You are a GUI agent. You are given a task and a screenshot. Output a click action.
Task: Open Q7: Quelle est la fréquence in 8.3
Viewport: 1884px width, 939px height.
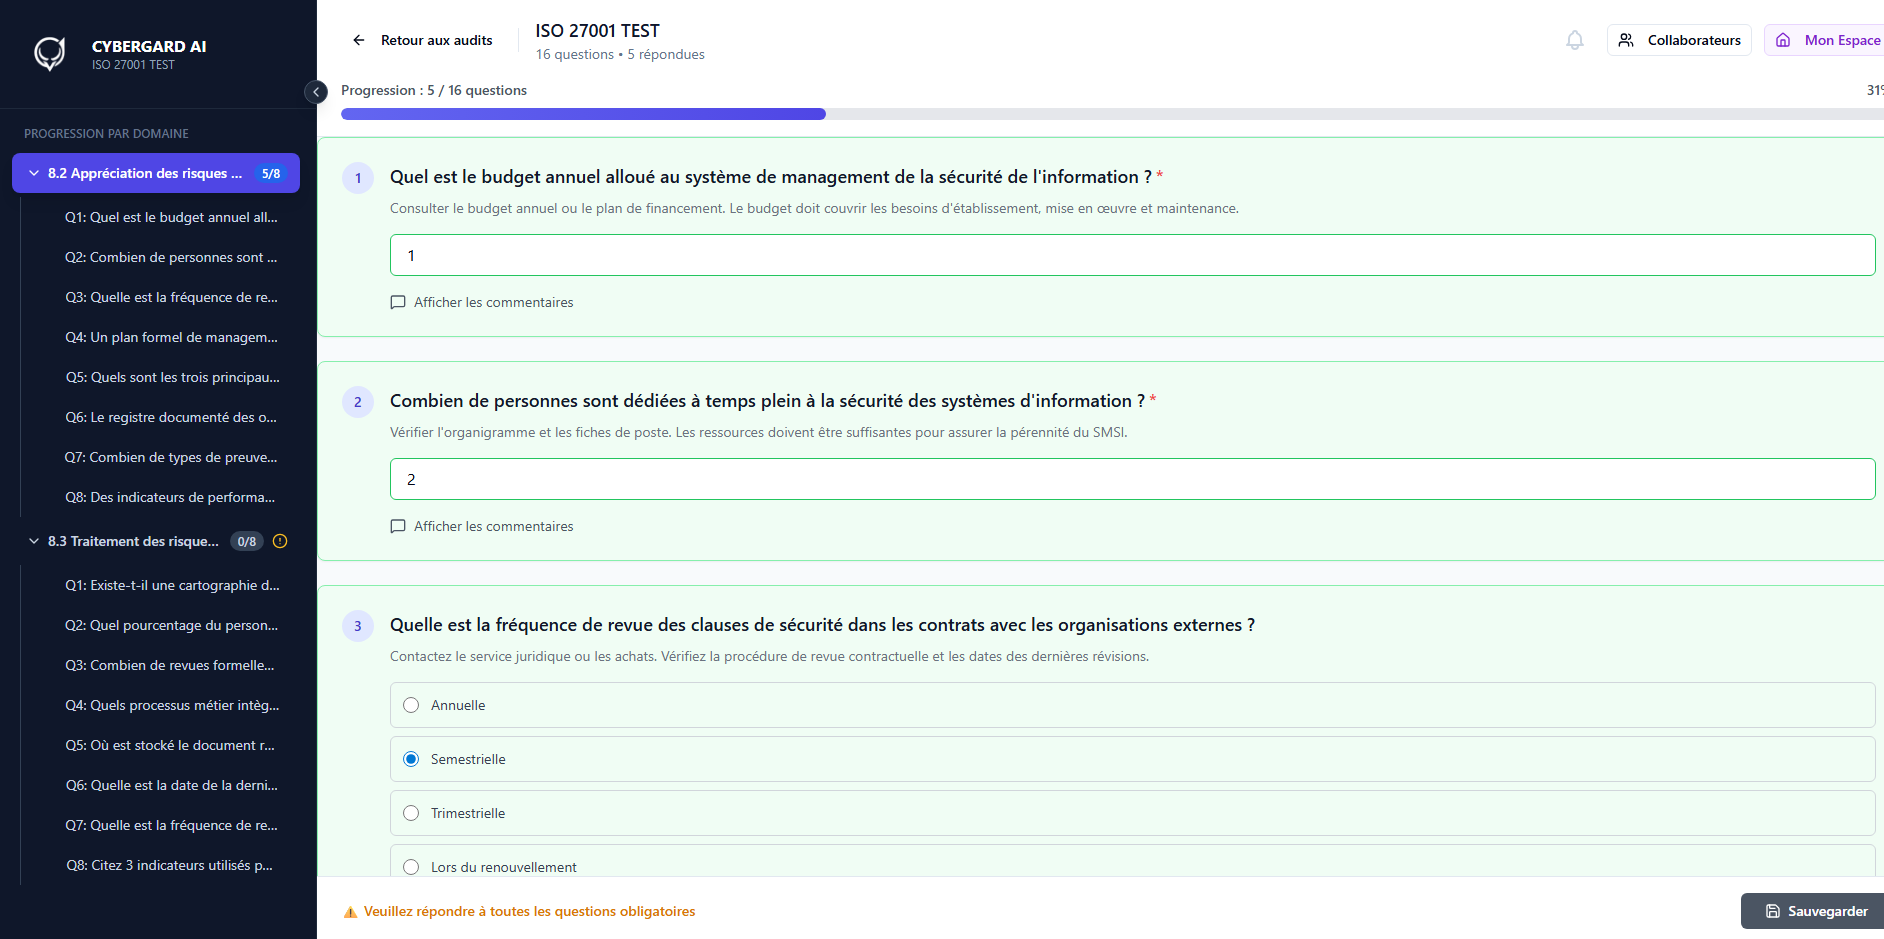point(171,825)
